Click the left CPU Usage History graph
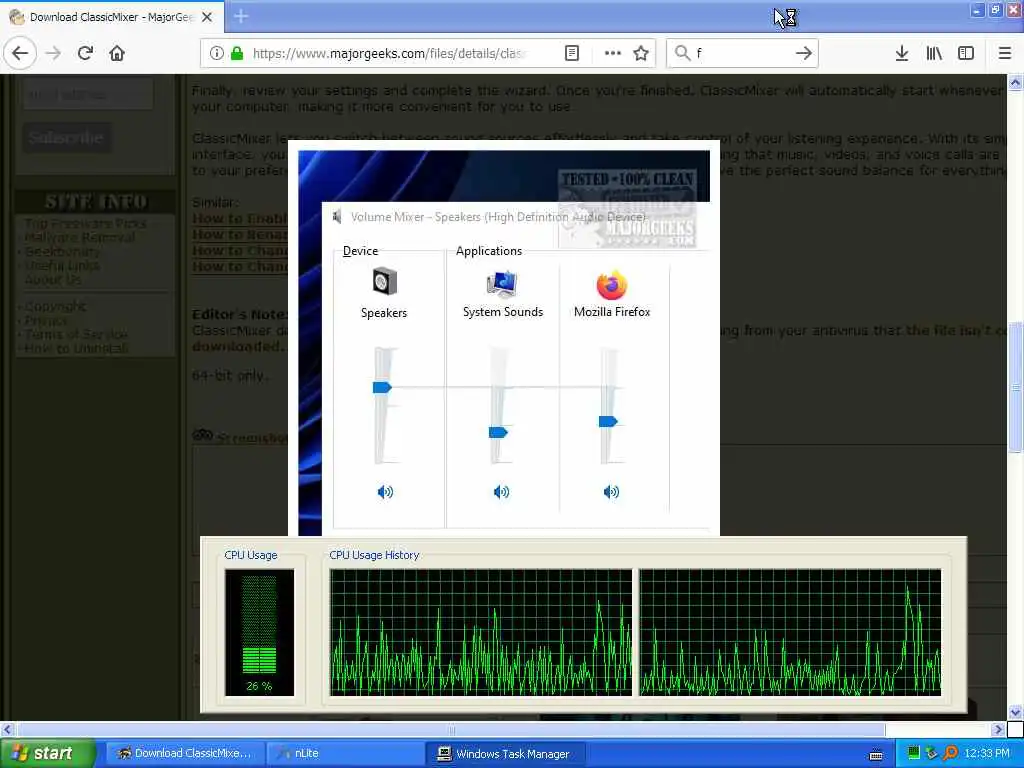The height and width of the screenshot is (768, 1024). [481, 632]
